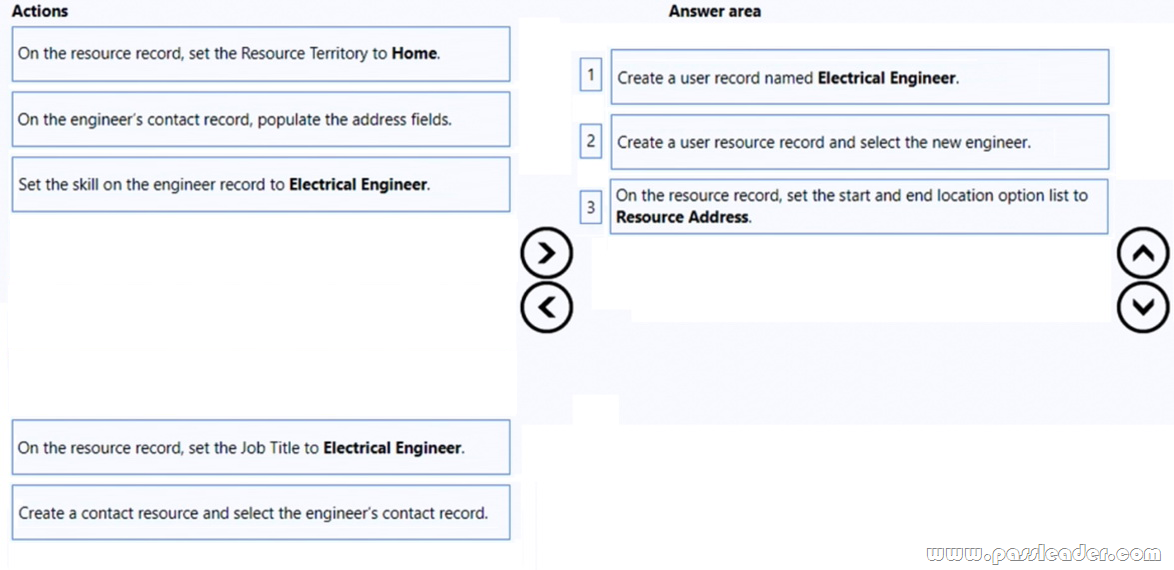This screenshot has width=1174, height=570.
Task: Click step number 3 box
Action: coord(590,207)
